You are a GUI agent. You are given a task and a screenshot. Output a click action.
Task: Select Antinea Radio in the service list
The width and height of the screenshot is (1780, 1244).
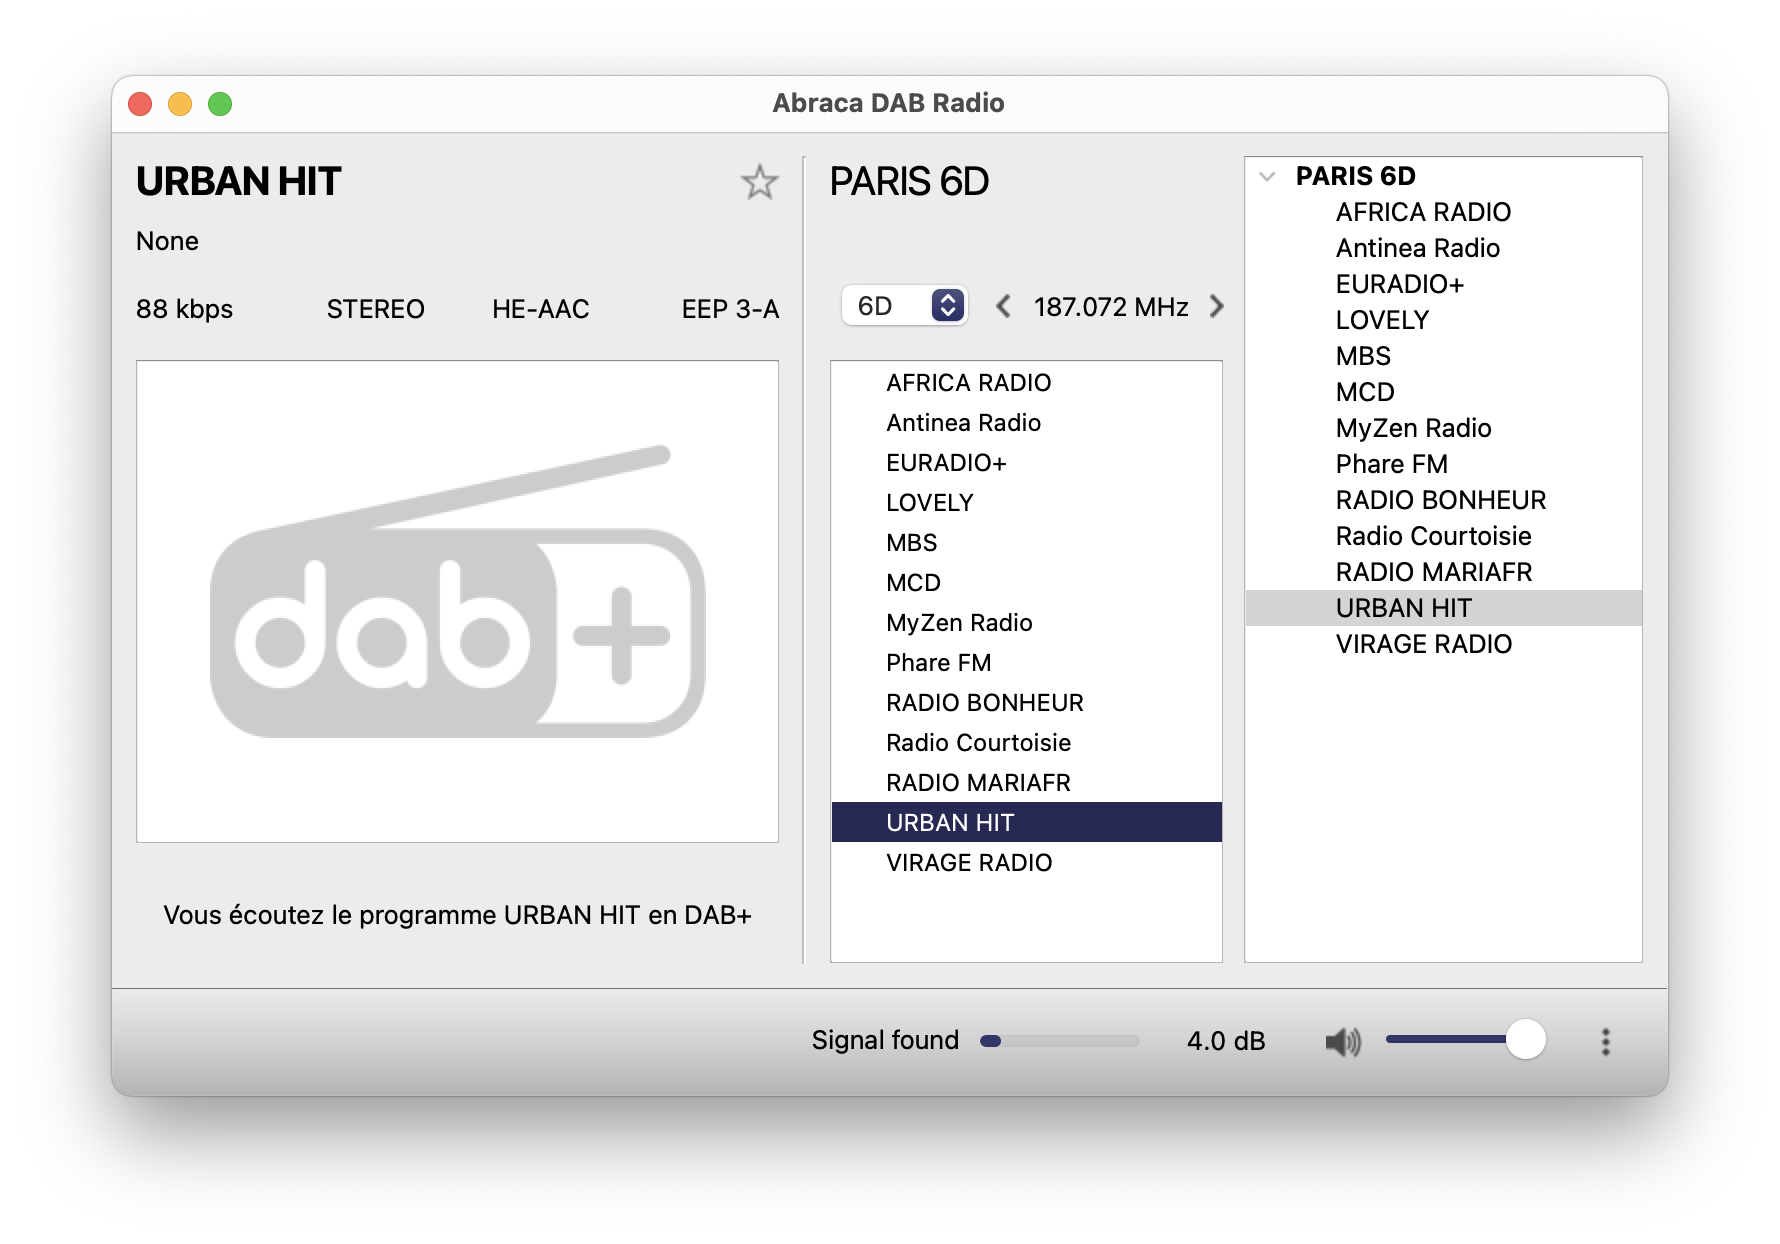[x=1026, y=423]
